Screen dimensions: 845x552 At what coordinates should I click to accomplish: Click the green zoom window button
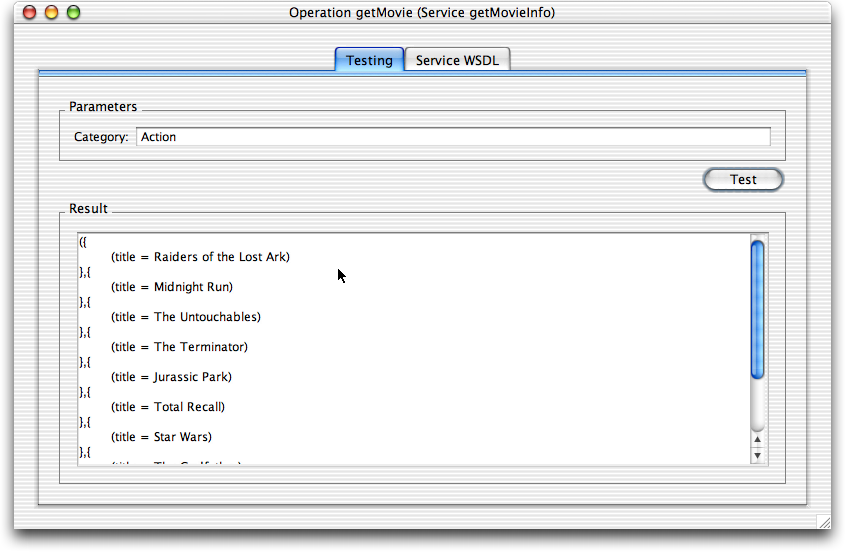pyautogui.click(x=74, y=12)
